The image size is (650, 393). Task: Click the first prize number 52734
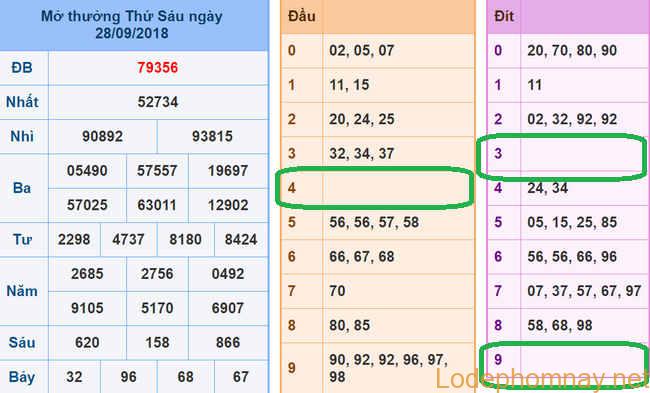coord(158,102)
